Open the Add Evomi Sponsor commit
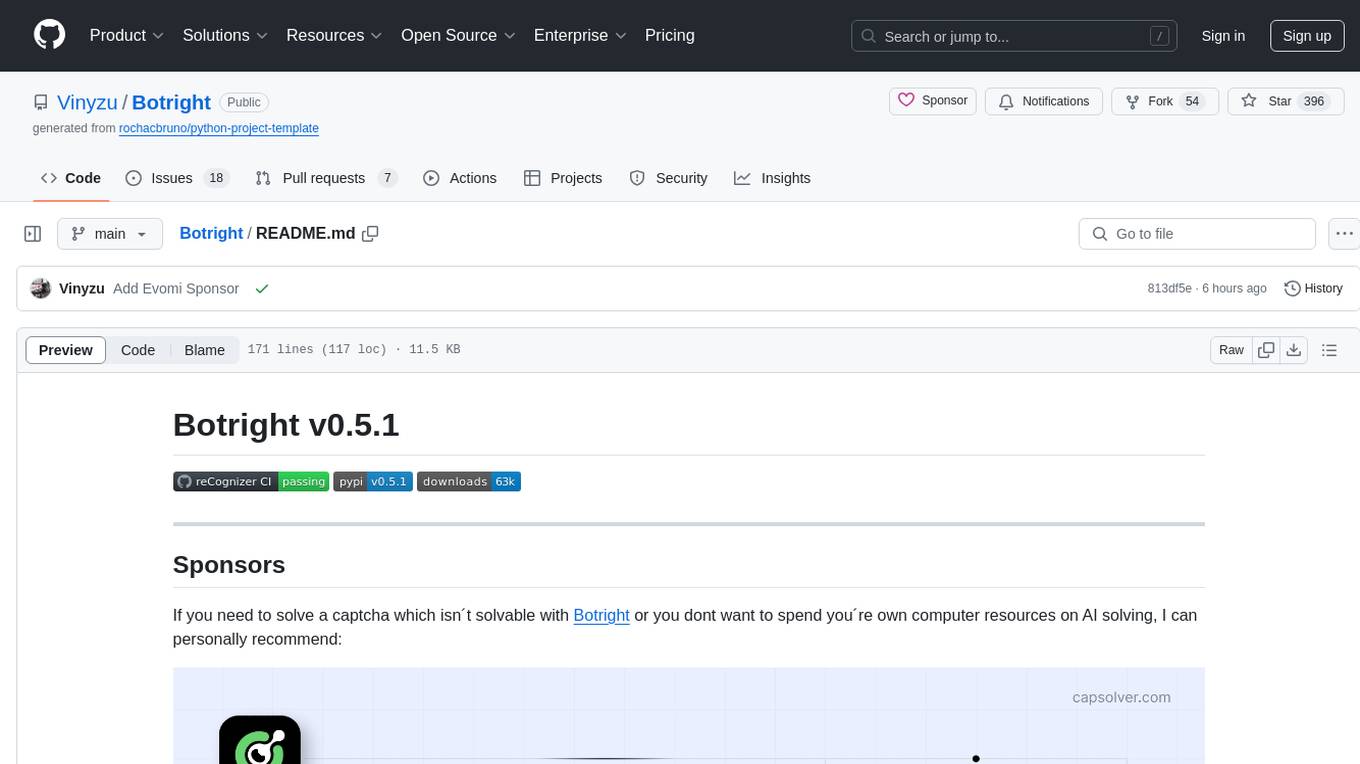This screenshot has height=764, width=1360. 176,288
